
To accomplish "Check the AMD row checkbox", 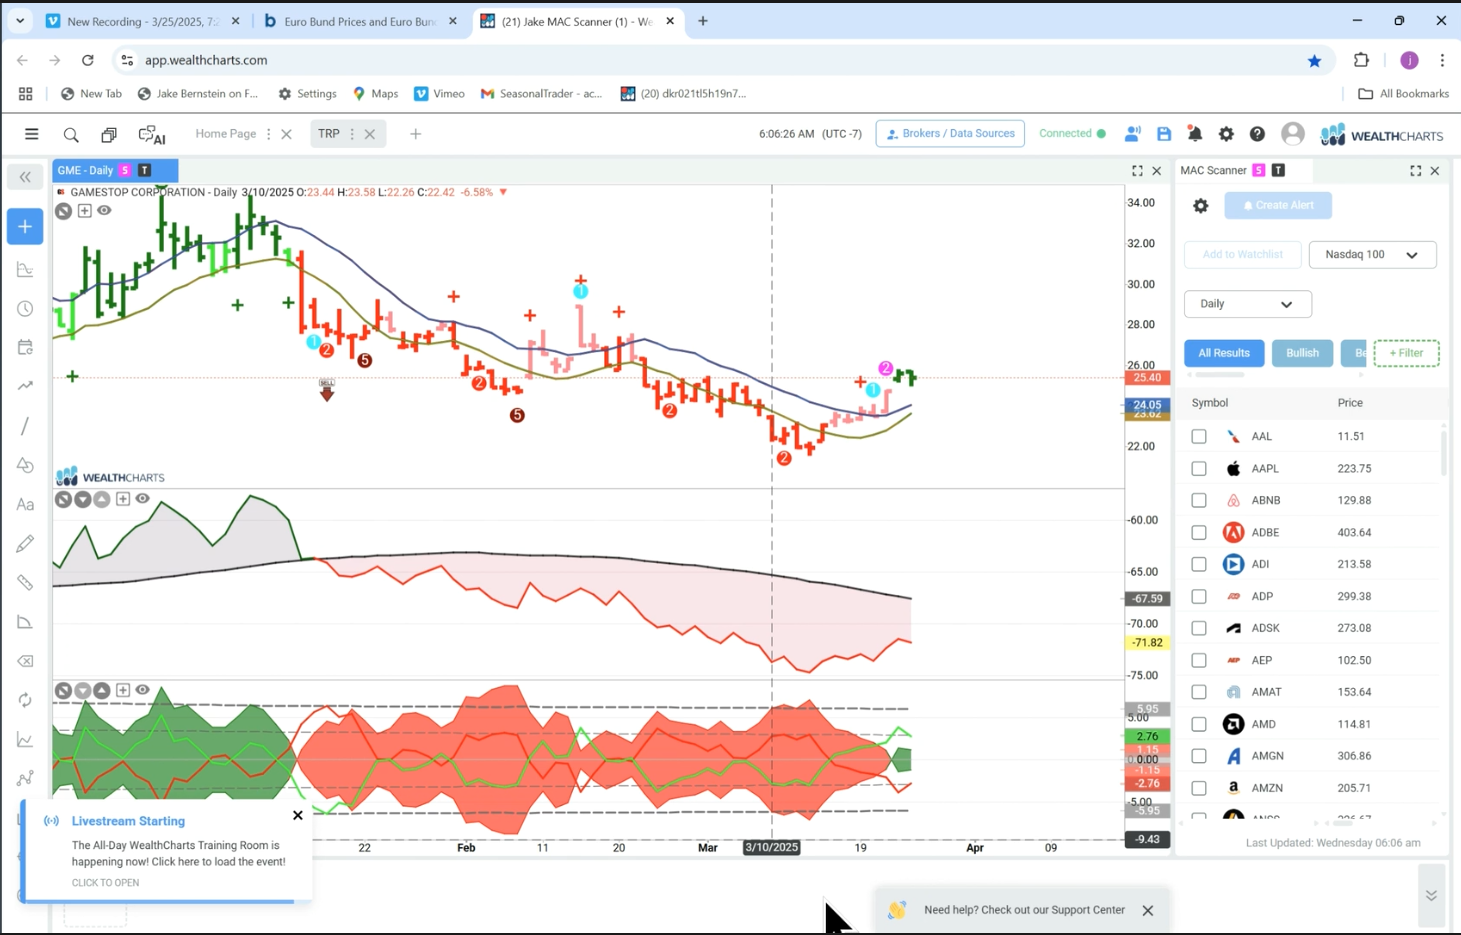I will point(1199,724).
